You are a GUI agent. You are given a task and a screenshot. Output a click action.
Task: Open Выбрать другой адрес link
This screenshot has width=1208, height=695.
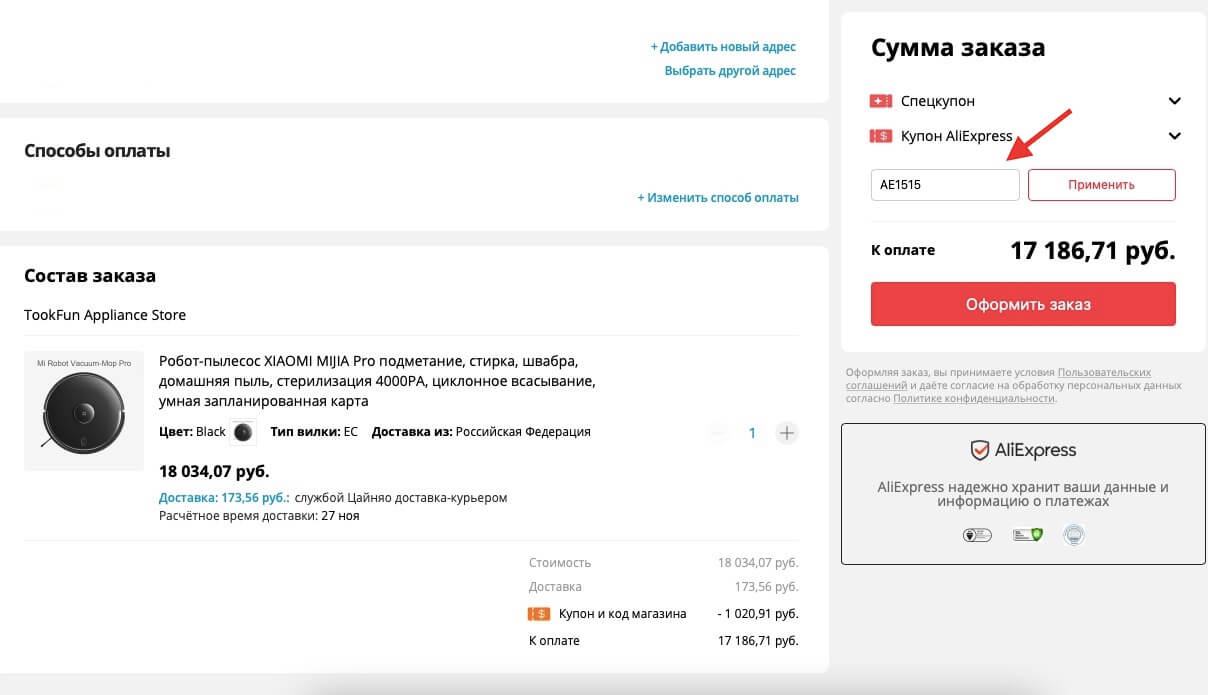pos(731,70)
